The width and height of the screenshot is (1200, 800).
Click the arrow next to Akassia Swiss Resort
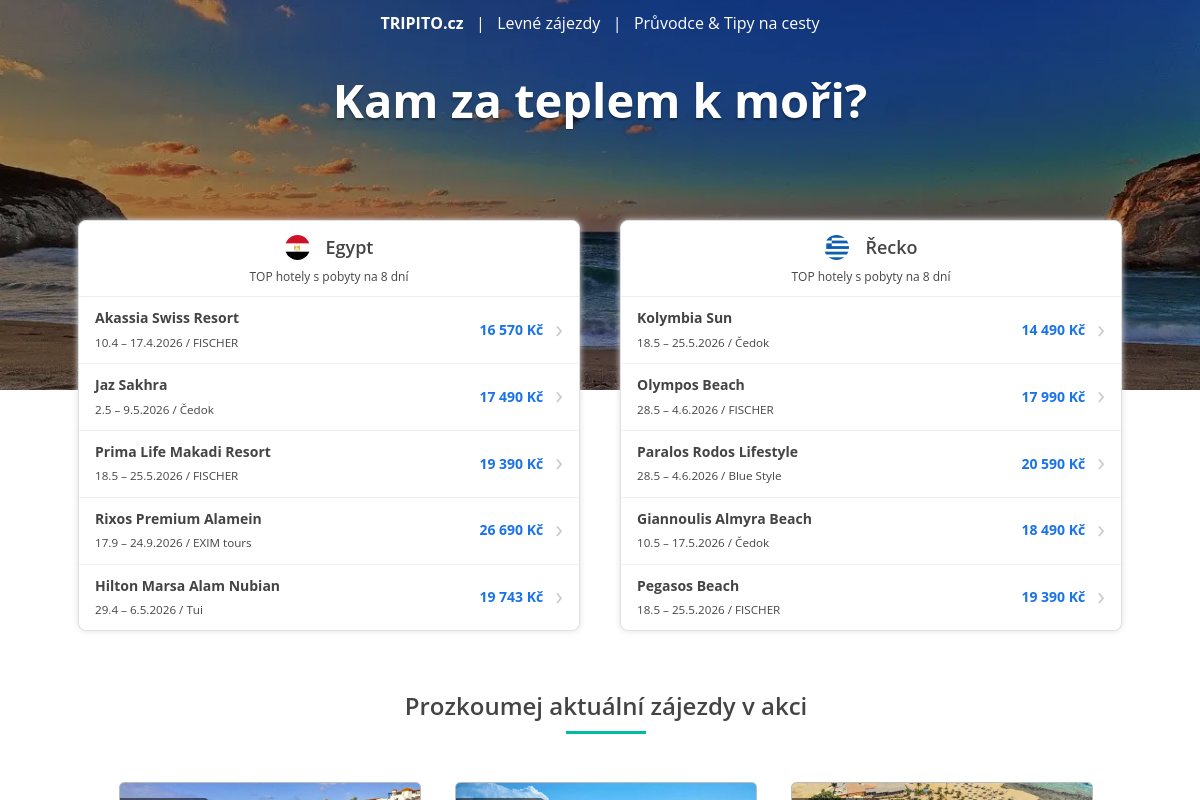tap(559, 330)
